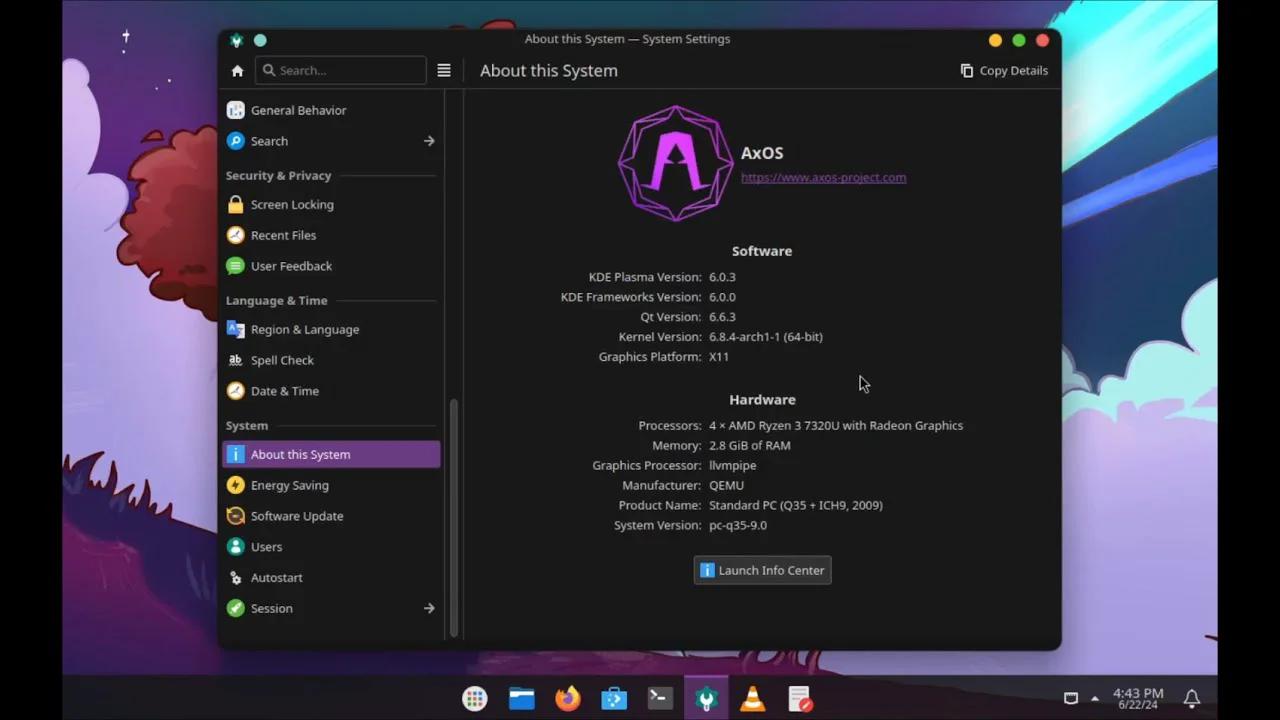1280x720 pixels.
Task: Click inside the Search field
Action: point(340,70)
